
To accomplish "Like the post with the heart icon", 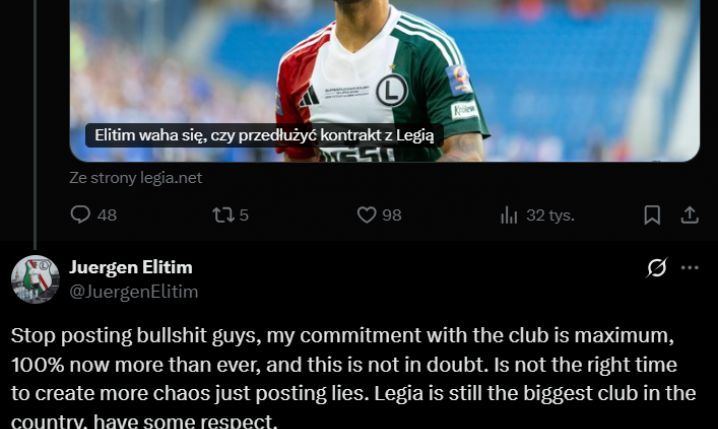I will [366, 215].
